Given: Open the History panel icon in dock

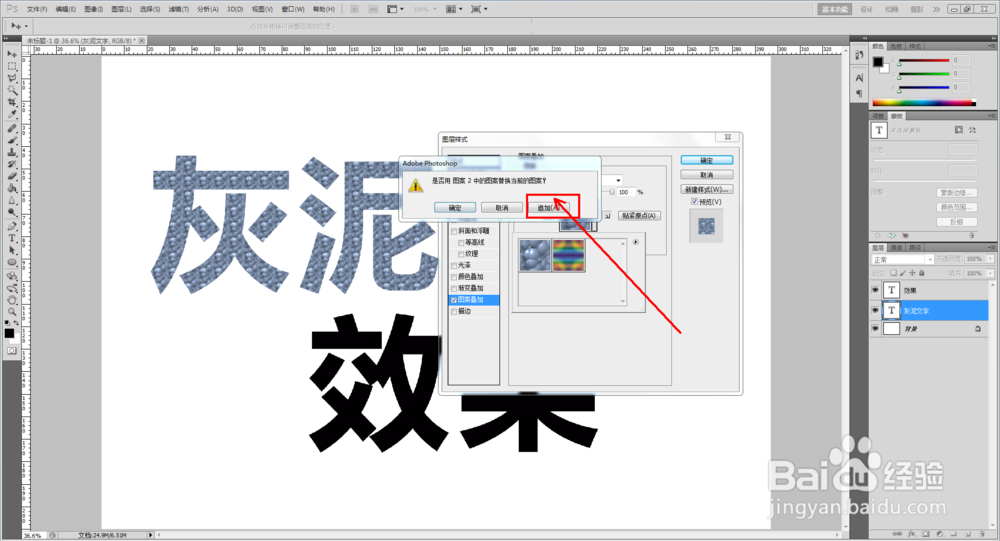Looking at the screenshot, I should tap(859, 56).
